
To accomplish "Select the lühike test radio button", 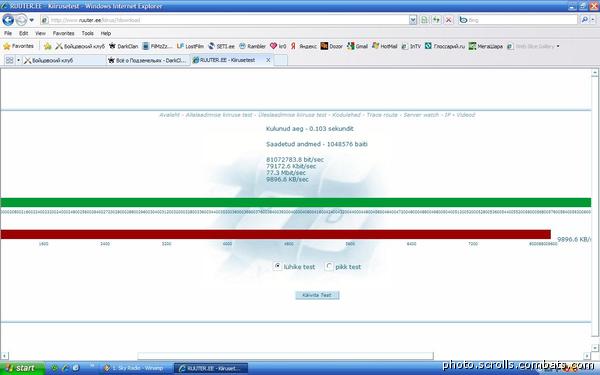I will [277, 266].
